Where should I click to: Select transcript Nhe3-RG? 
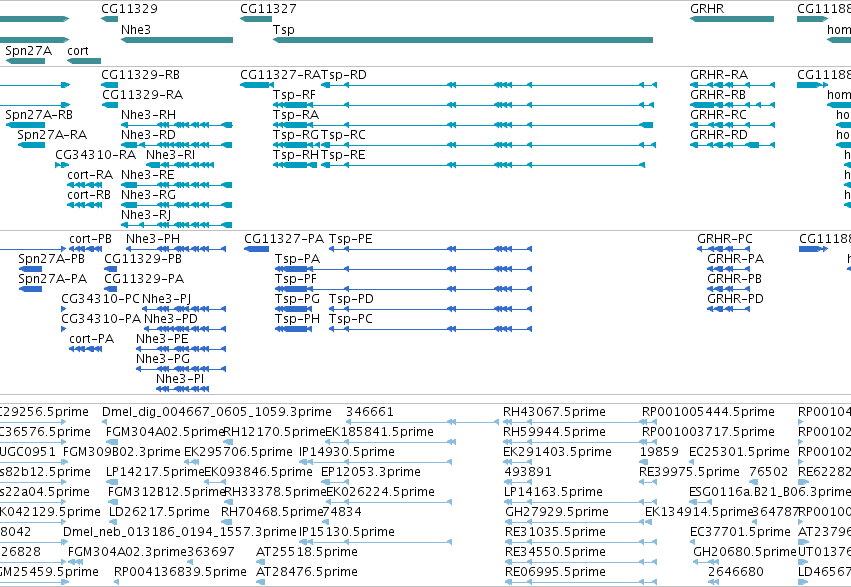[177, 206]
